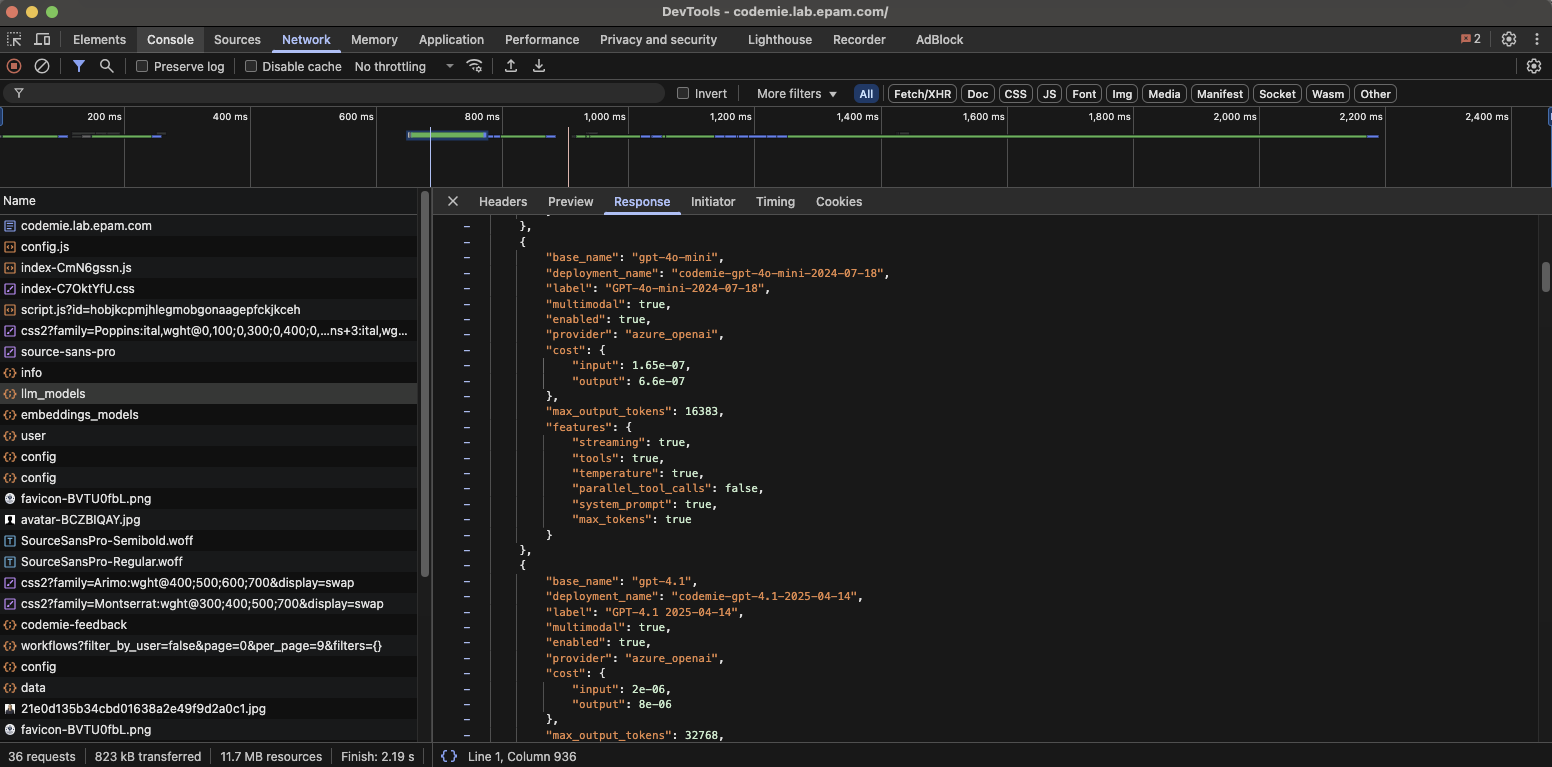Open the network filter bar
Viewport: 1552px width, 767px height.
coord(79,66)
